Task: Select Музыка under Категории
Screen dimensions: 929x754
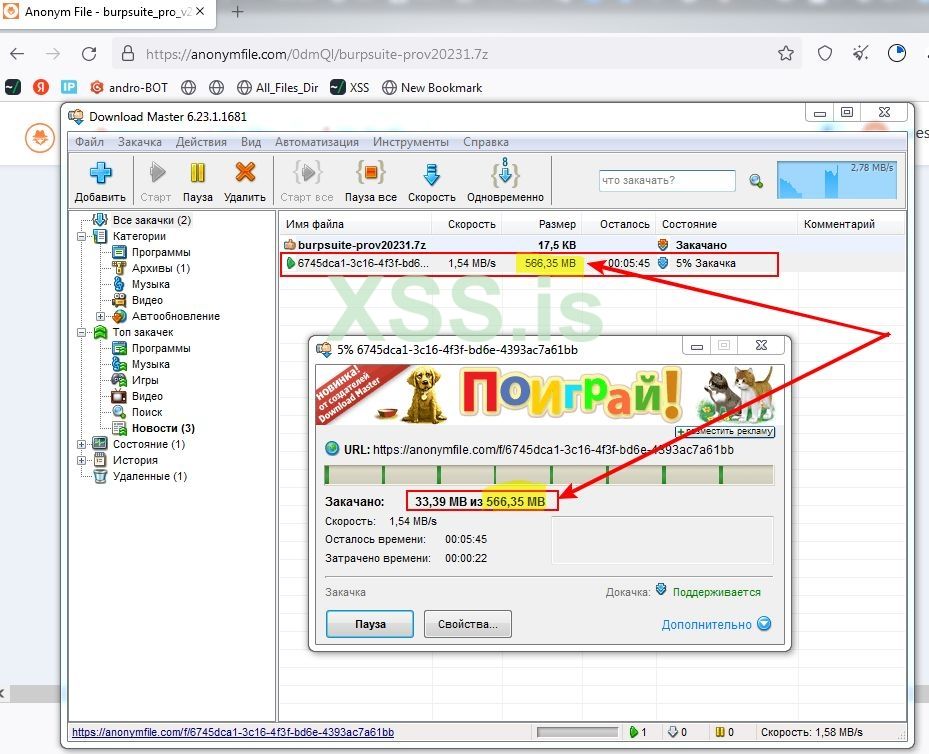Action: tap(150, 284)
